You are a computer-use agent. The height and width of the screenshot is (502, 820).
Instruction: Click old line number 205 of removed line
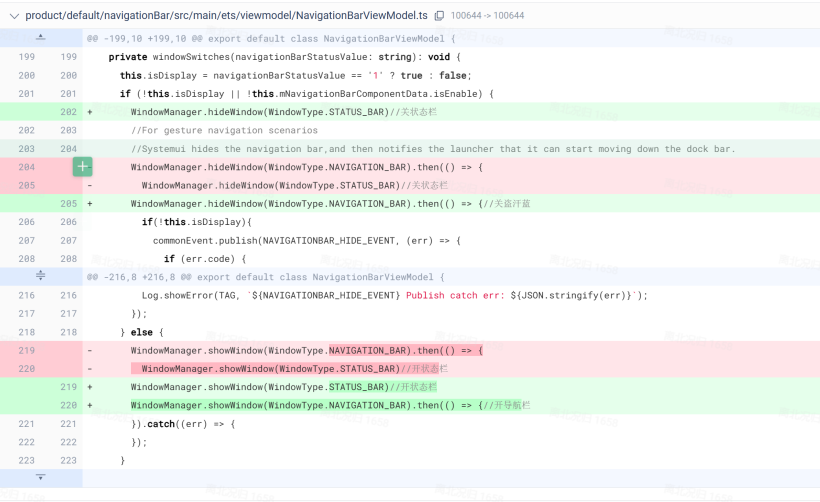pyautogui.click(x=26, y=185)
